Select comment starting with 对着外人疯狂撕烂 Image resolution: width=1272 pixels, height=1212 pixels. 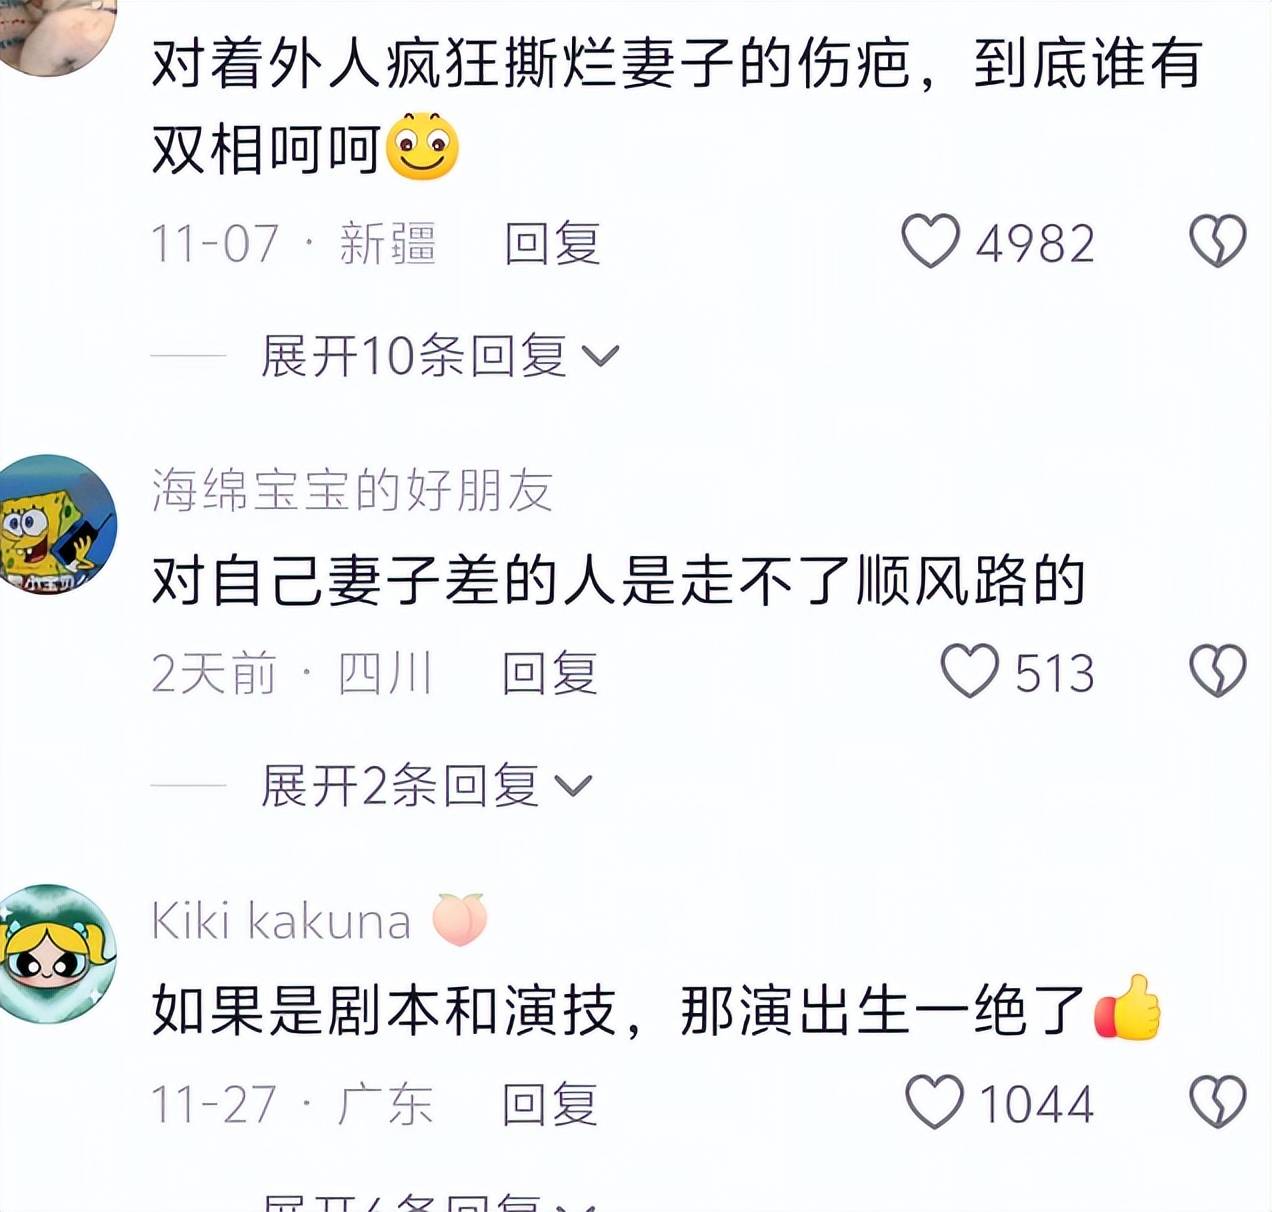[676, 106]
